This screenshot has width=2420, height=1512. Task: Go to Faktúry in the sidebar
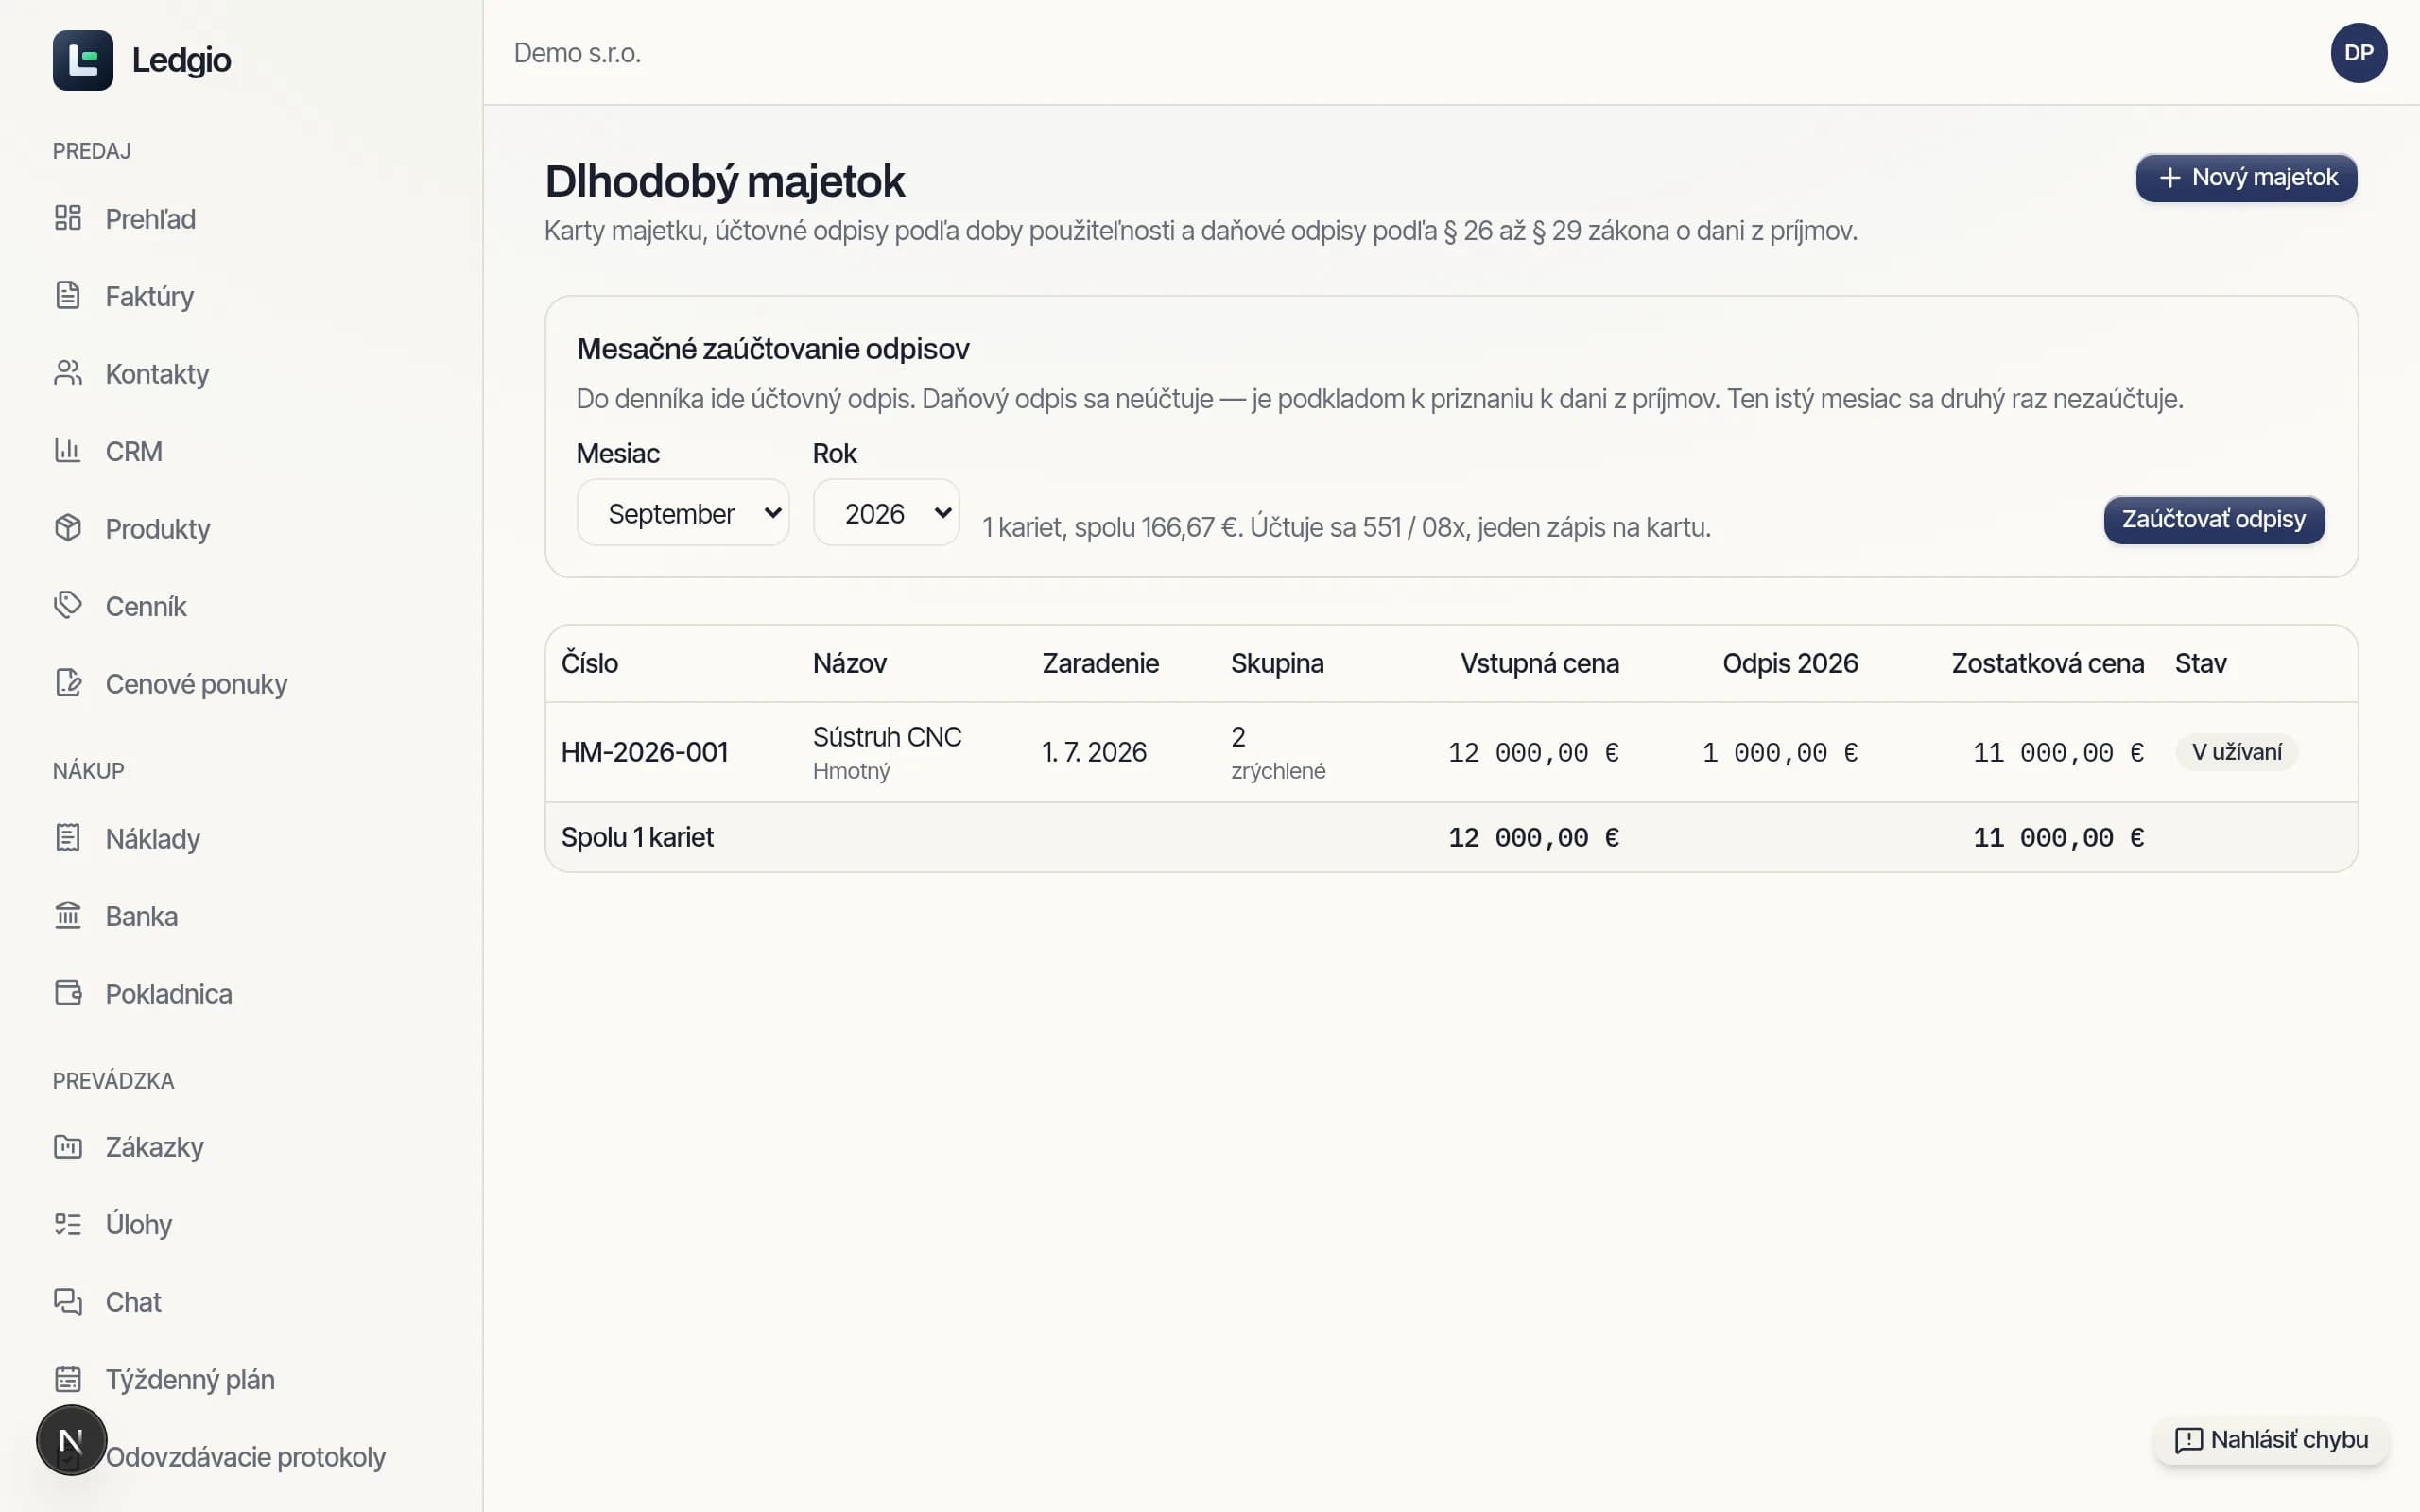pyautogui.click(x=149, y=296)
